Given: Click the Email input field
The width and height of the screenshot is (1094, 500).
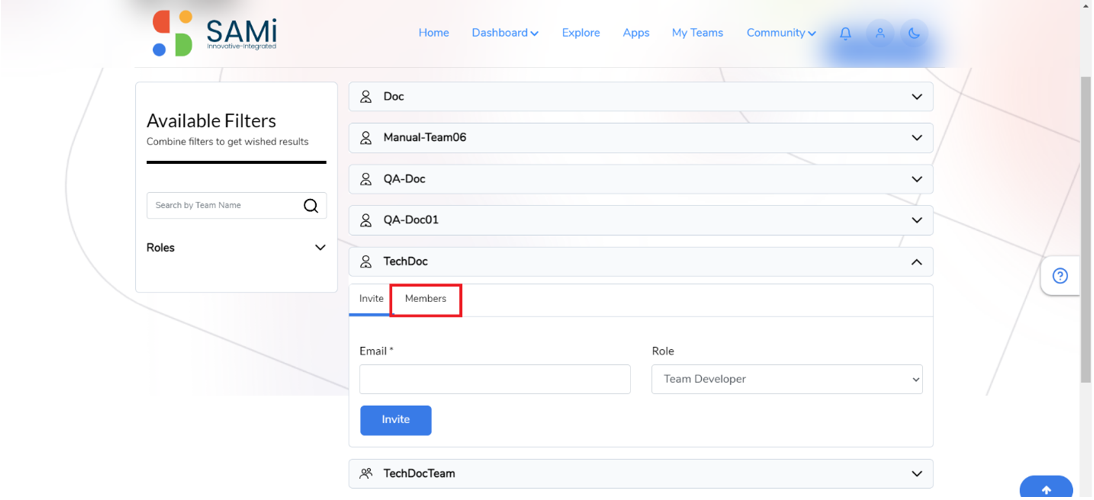Looking at the screenshot, I should tap(495, 379).
